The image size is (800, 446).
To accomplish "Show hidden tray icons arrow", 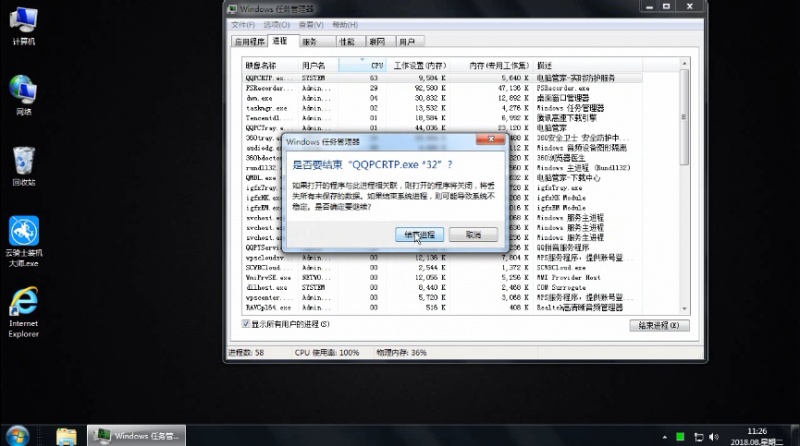I will coord(664,437).
